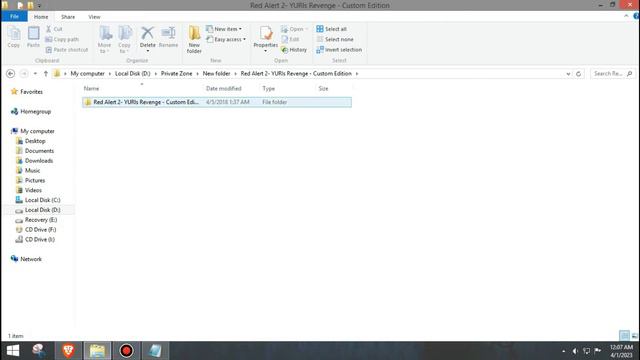Image resolution: width=640 pixels, height=360 pixels.
Task: Click Select all in ribbon
Action: click(x=331, y=29)
